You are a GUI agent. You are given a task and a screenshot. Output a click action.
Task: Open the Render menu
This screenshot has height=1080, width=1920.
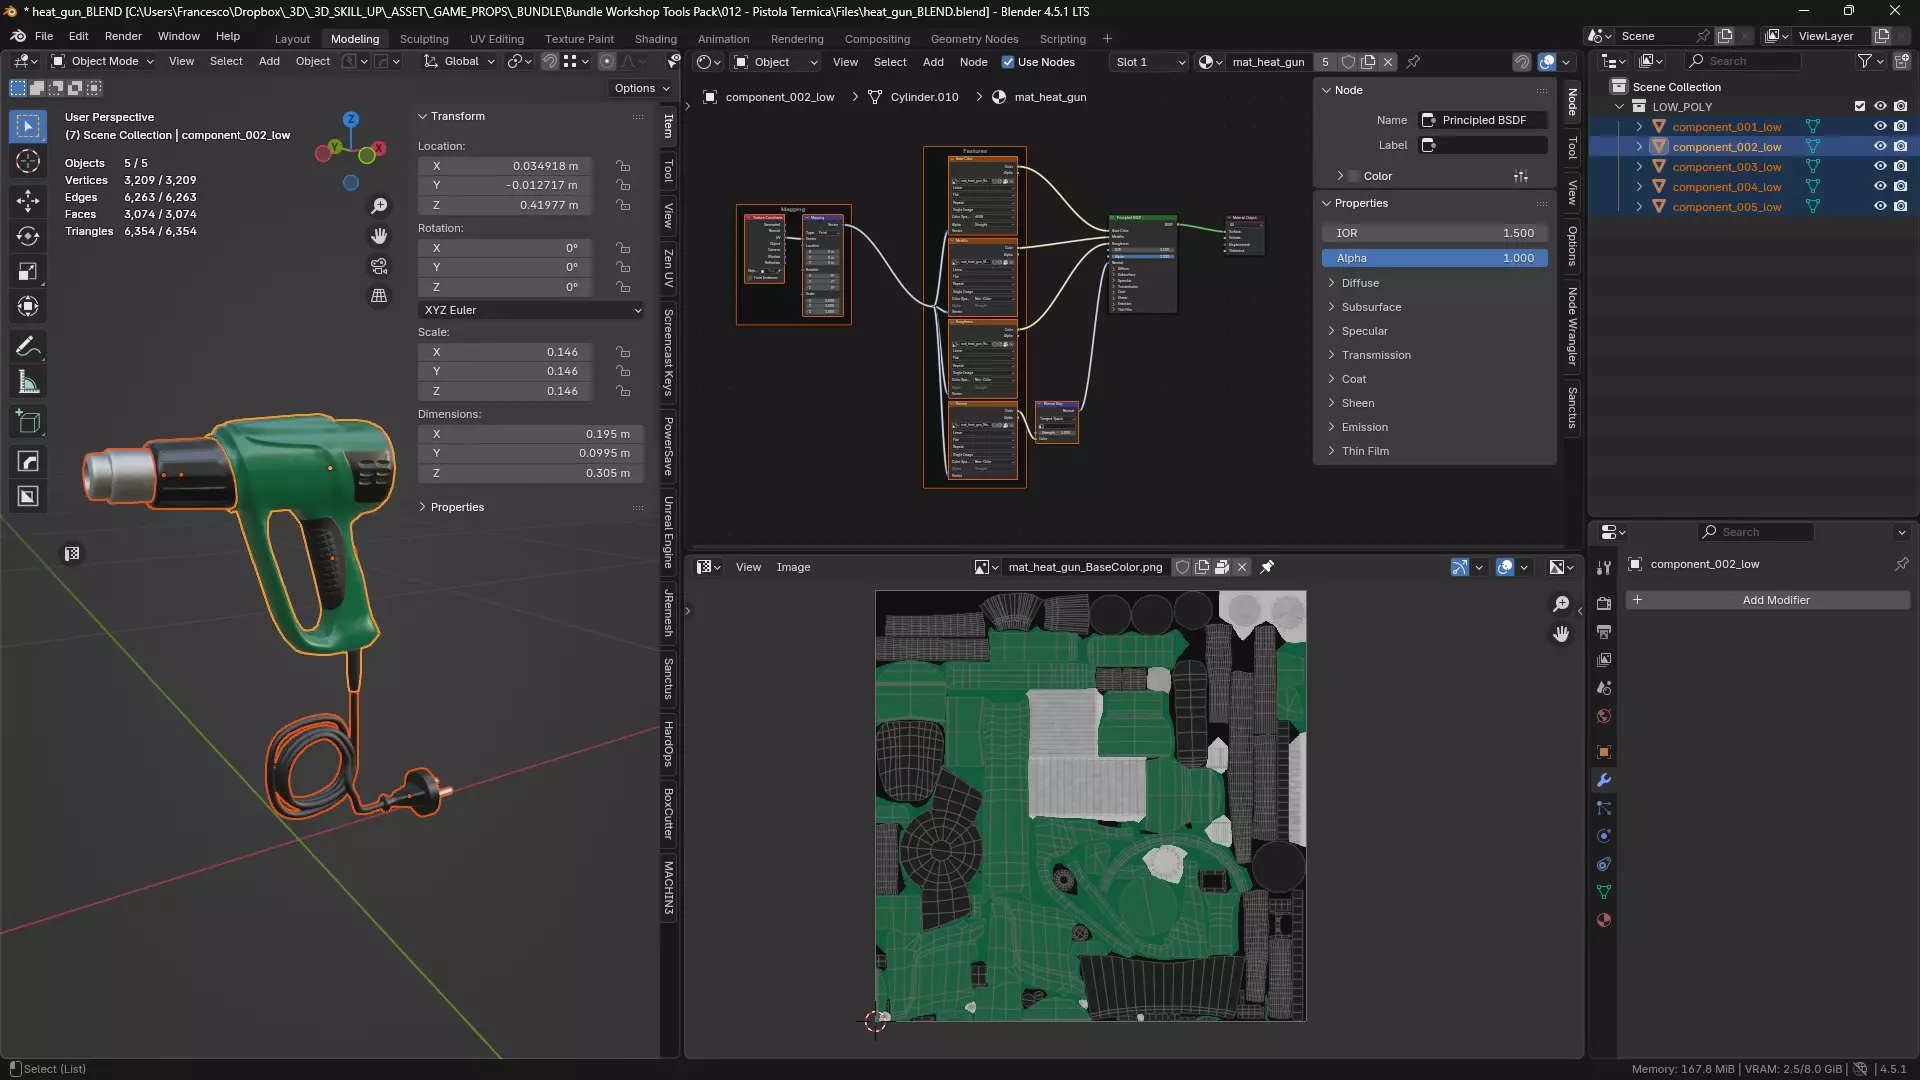click(123, 36)
